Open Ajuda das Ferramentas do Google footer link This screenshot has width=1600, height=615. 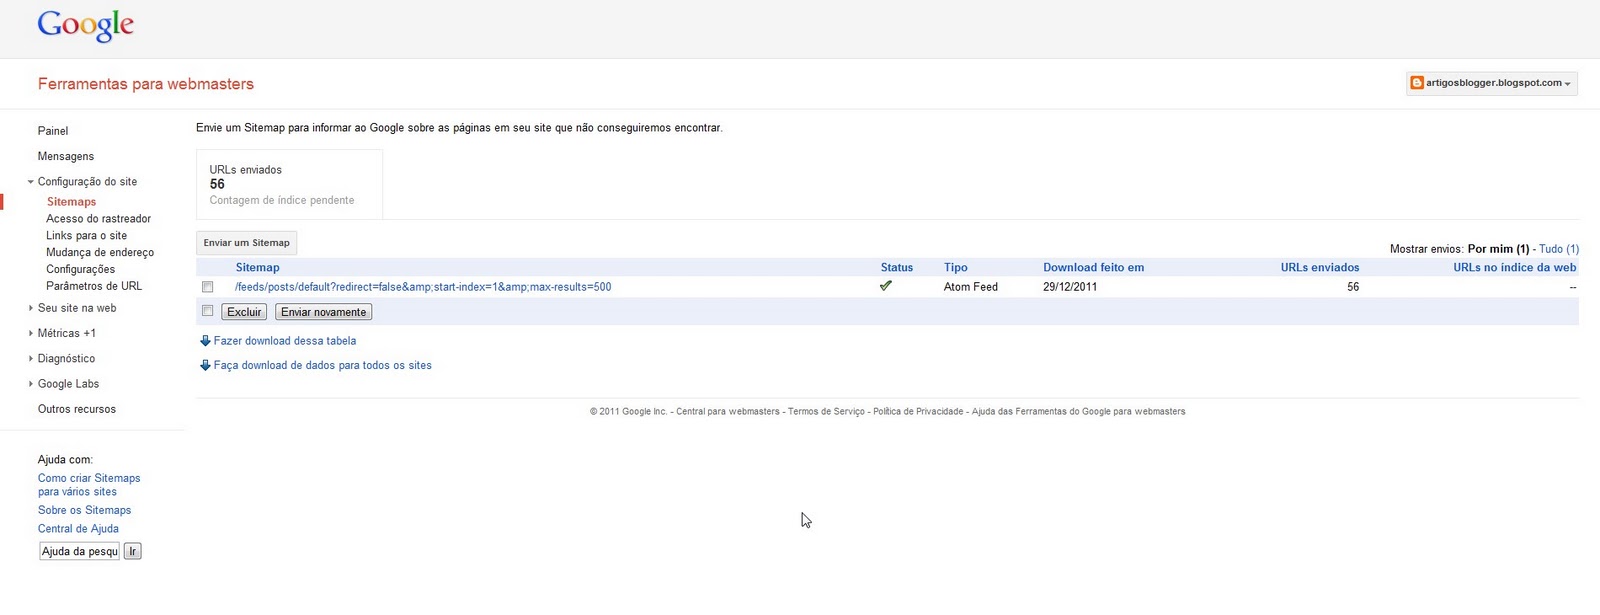click(1079, 412)
